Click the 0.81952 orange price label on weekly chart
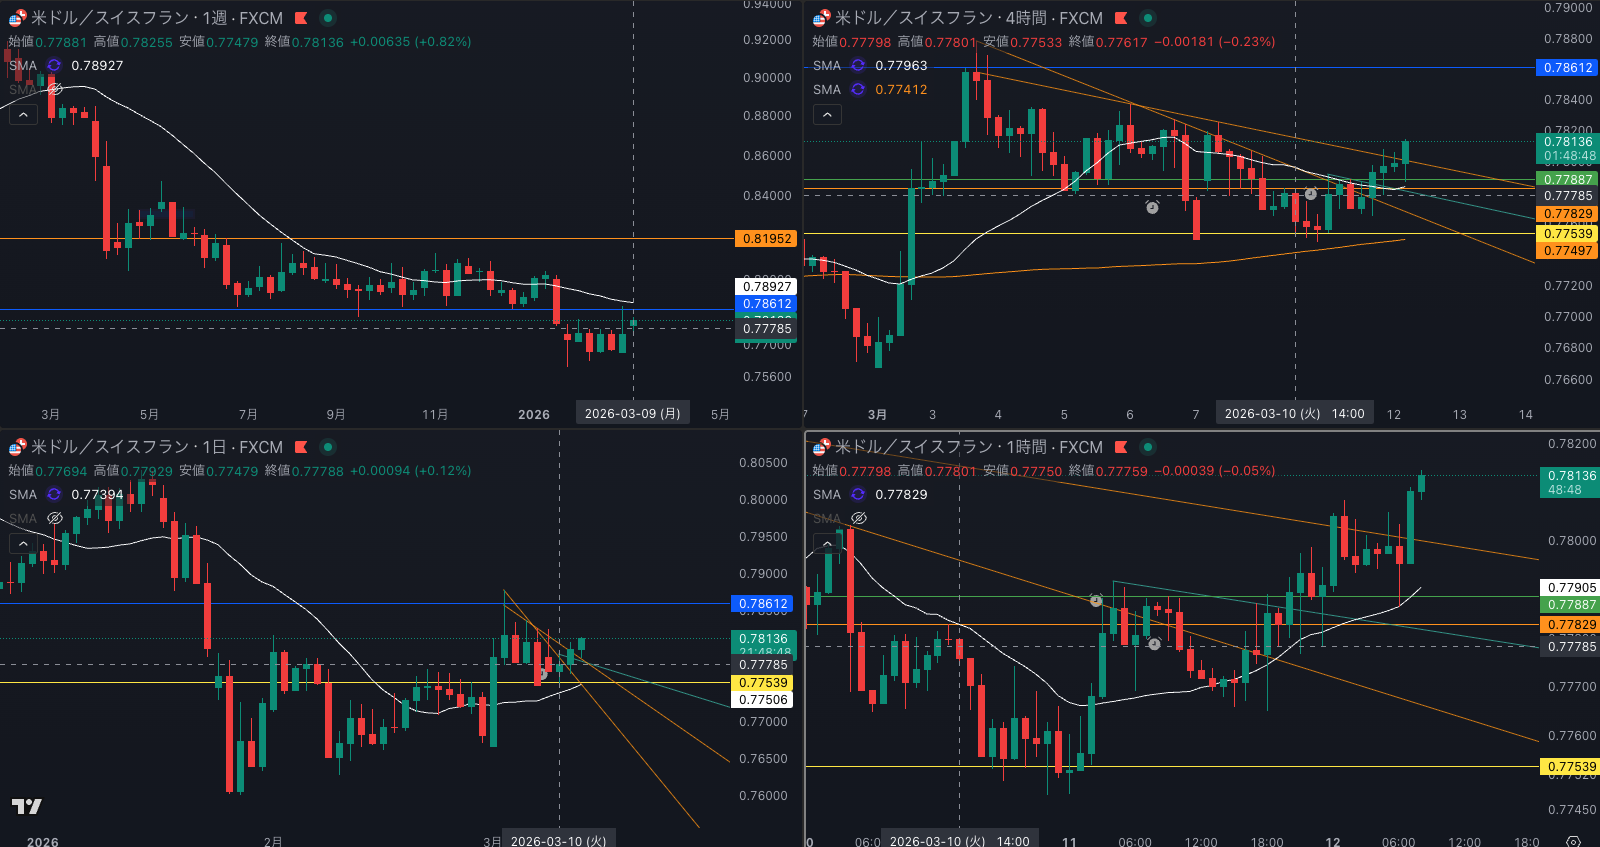 pyautogui.click(x=767, y=239)
